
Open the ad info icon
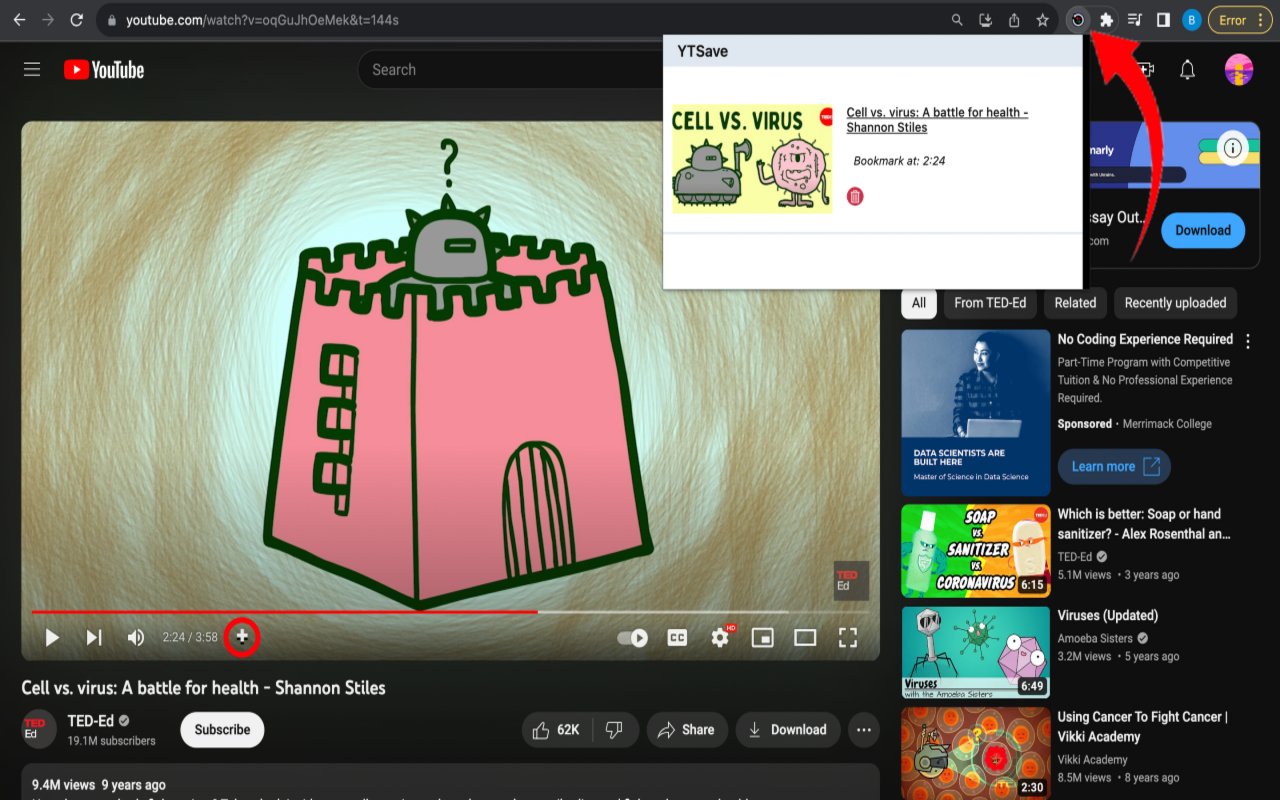point(1233,148)
